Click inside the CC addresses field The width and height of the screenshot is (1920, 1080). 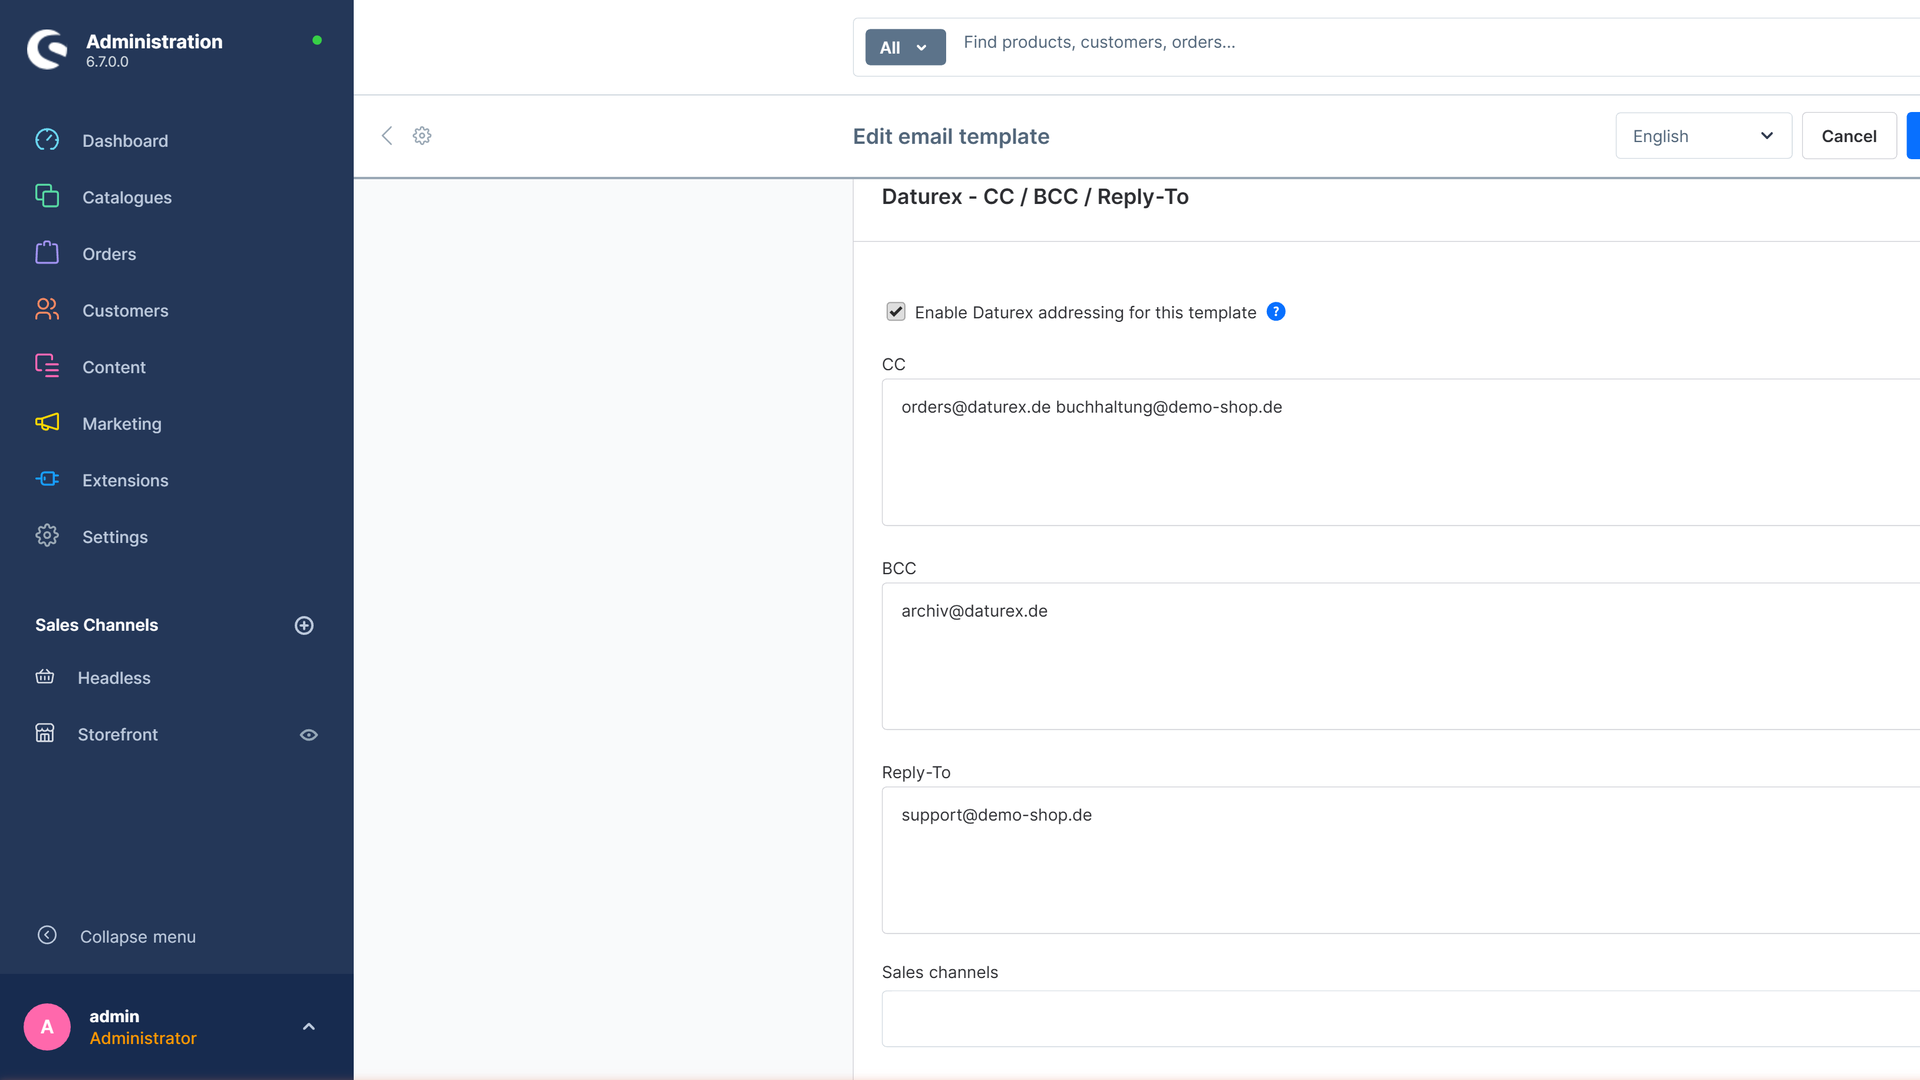[x=1400, y=452]
